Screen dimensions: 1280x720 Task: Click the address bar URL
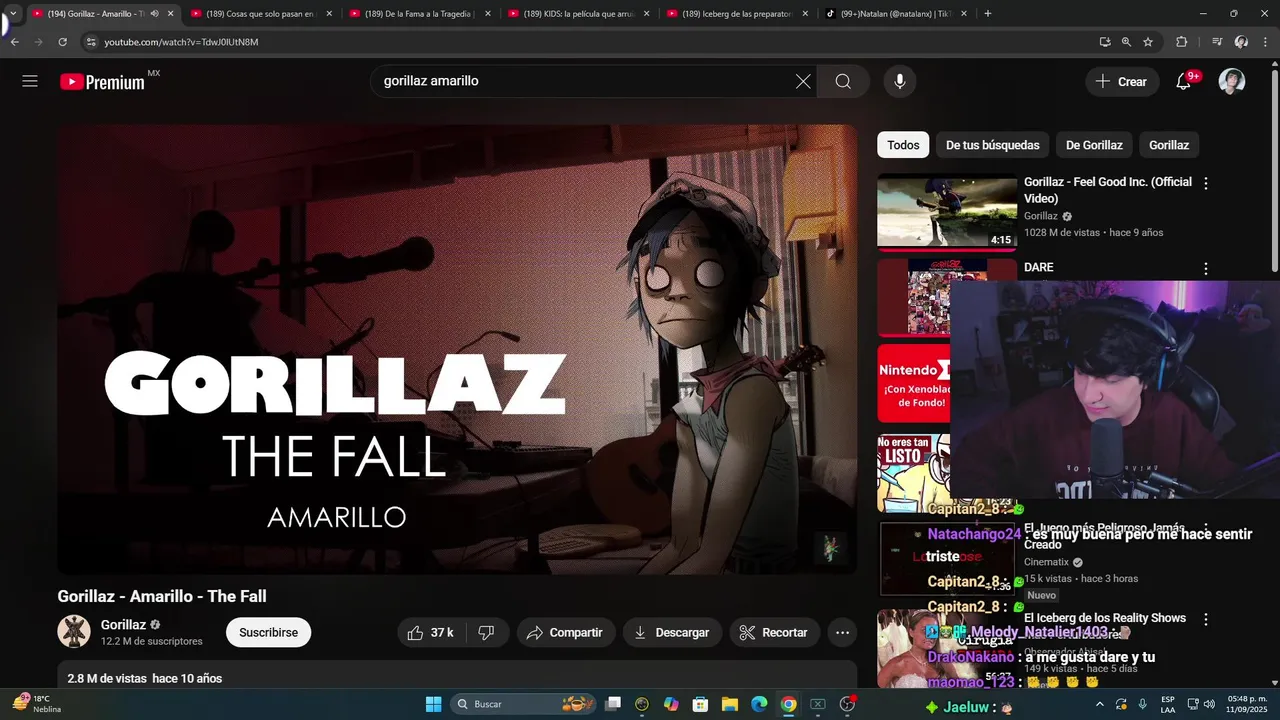[181, 42]
